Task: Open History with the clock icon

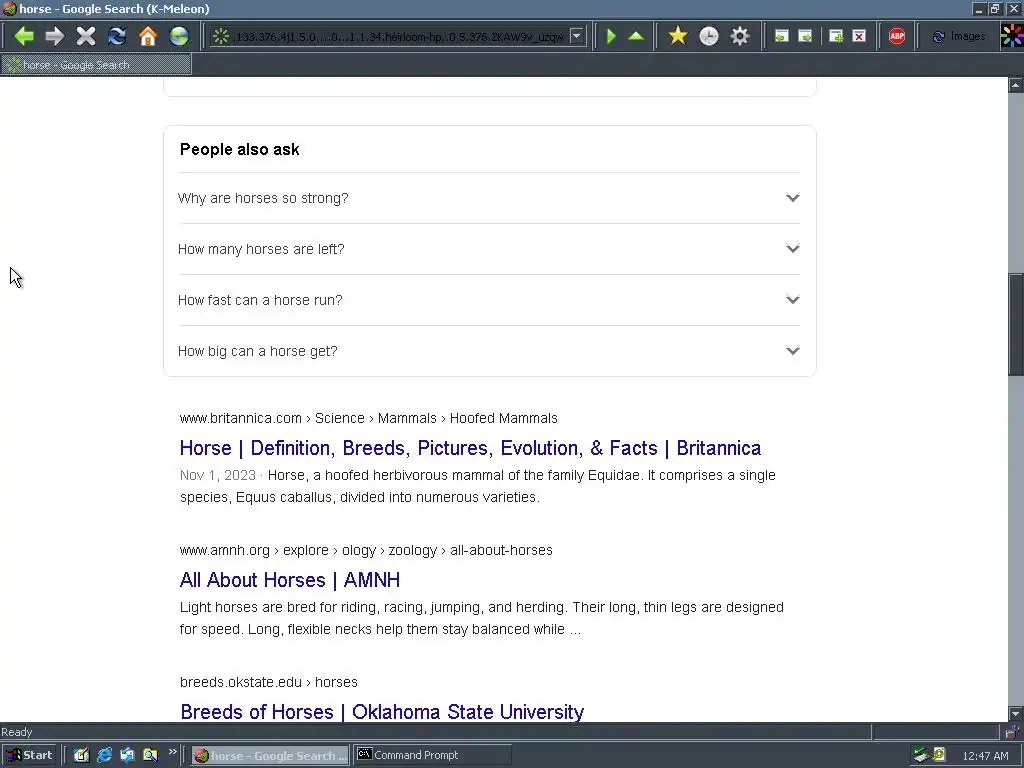Action: [x=709, y=36]
